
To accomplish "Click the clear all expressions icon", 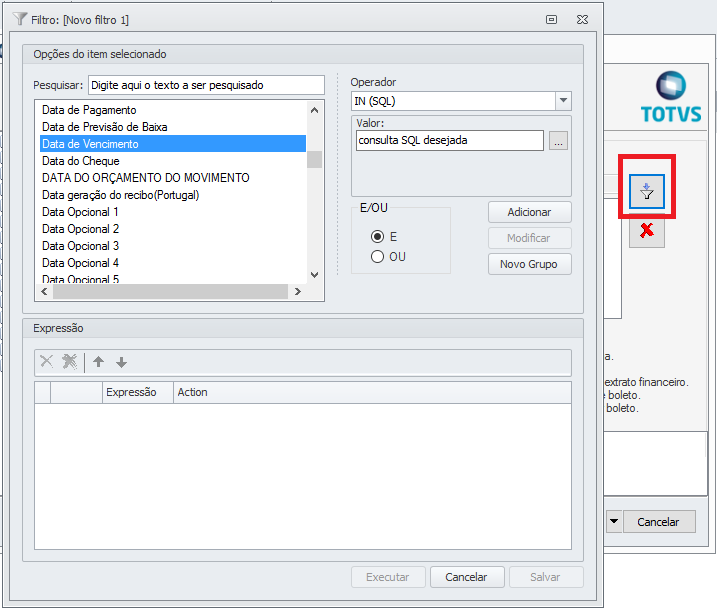I will (69, 362).
